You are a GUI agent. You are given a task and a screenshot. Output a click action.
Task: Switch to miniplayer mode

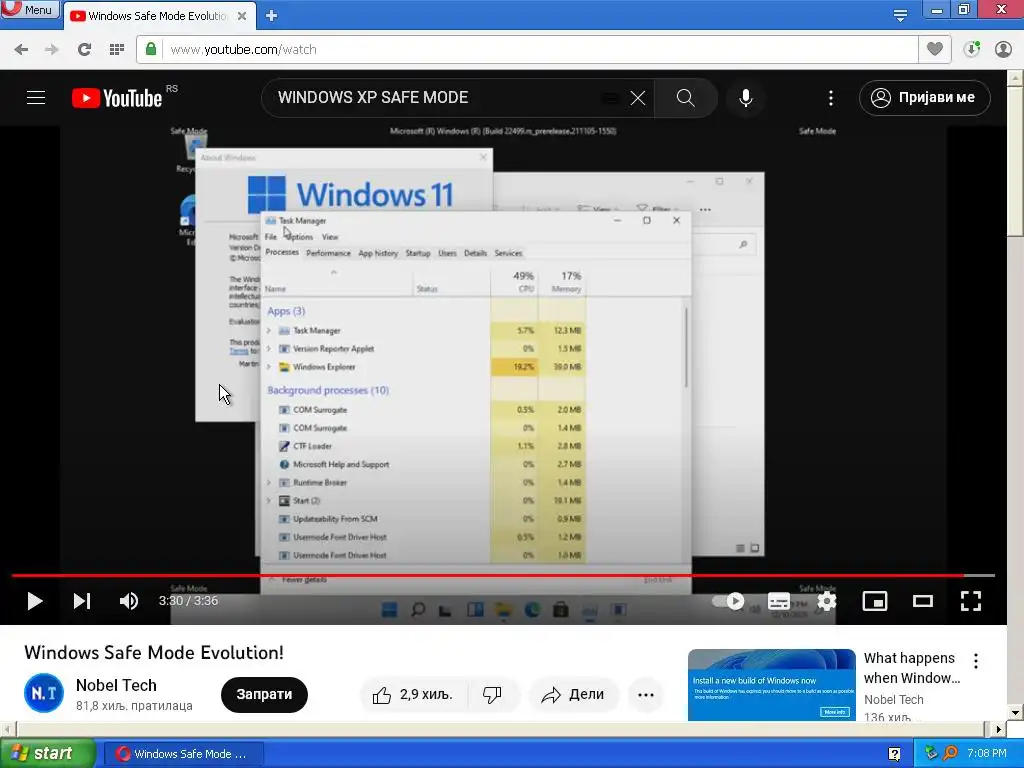tap(874, 601)
